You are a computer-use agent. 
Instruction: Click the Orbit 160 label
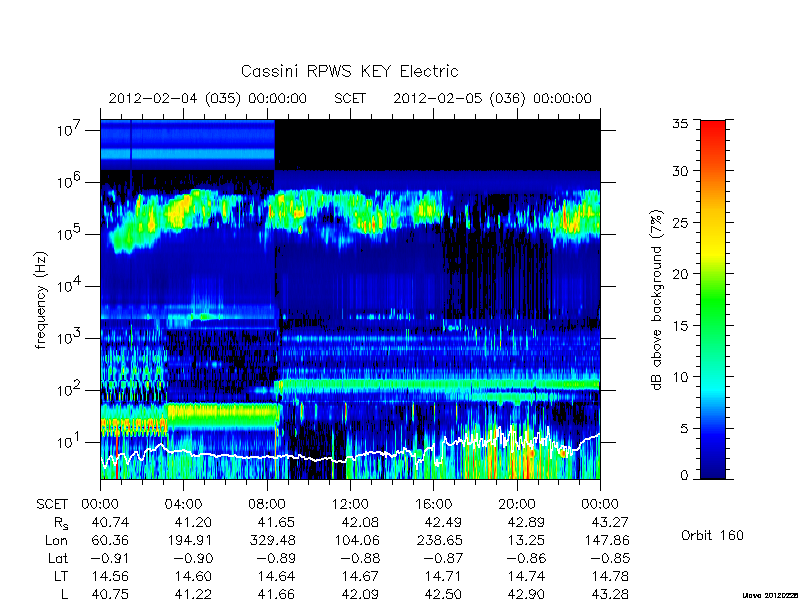tap(712, 536)
